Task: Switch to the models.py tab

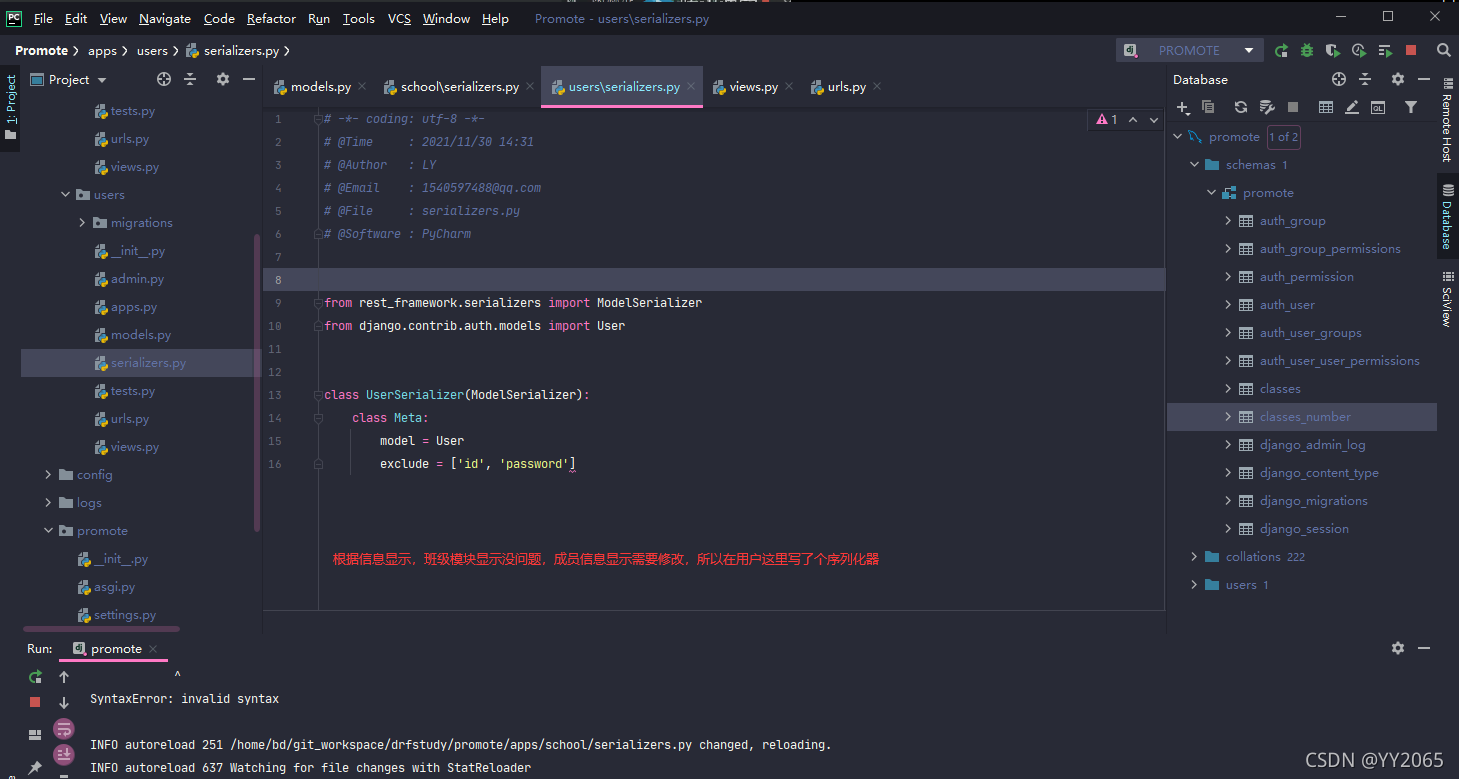Action: tap(321, 87)
